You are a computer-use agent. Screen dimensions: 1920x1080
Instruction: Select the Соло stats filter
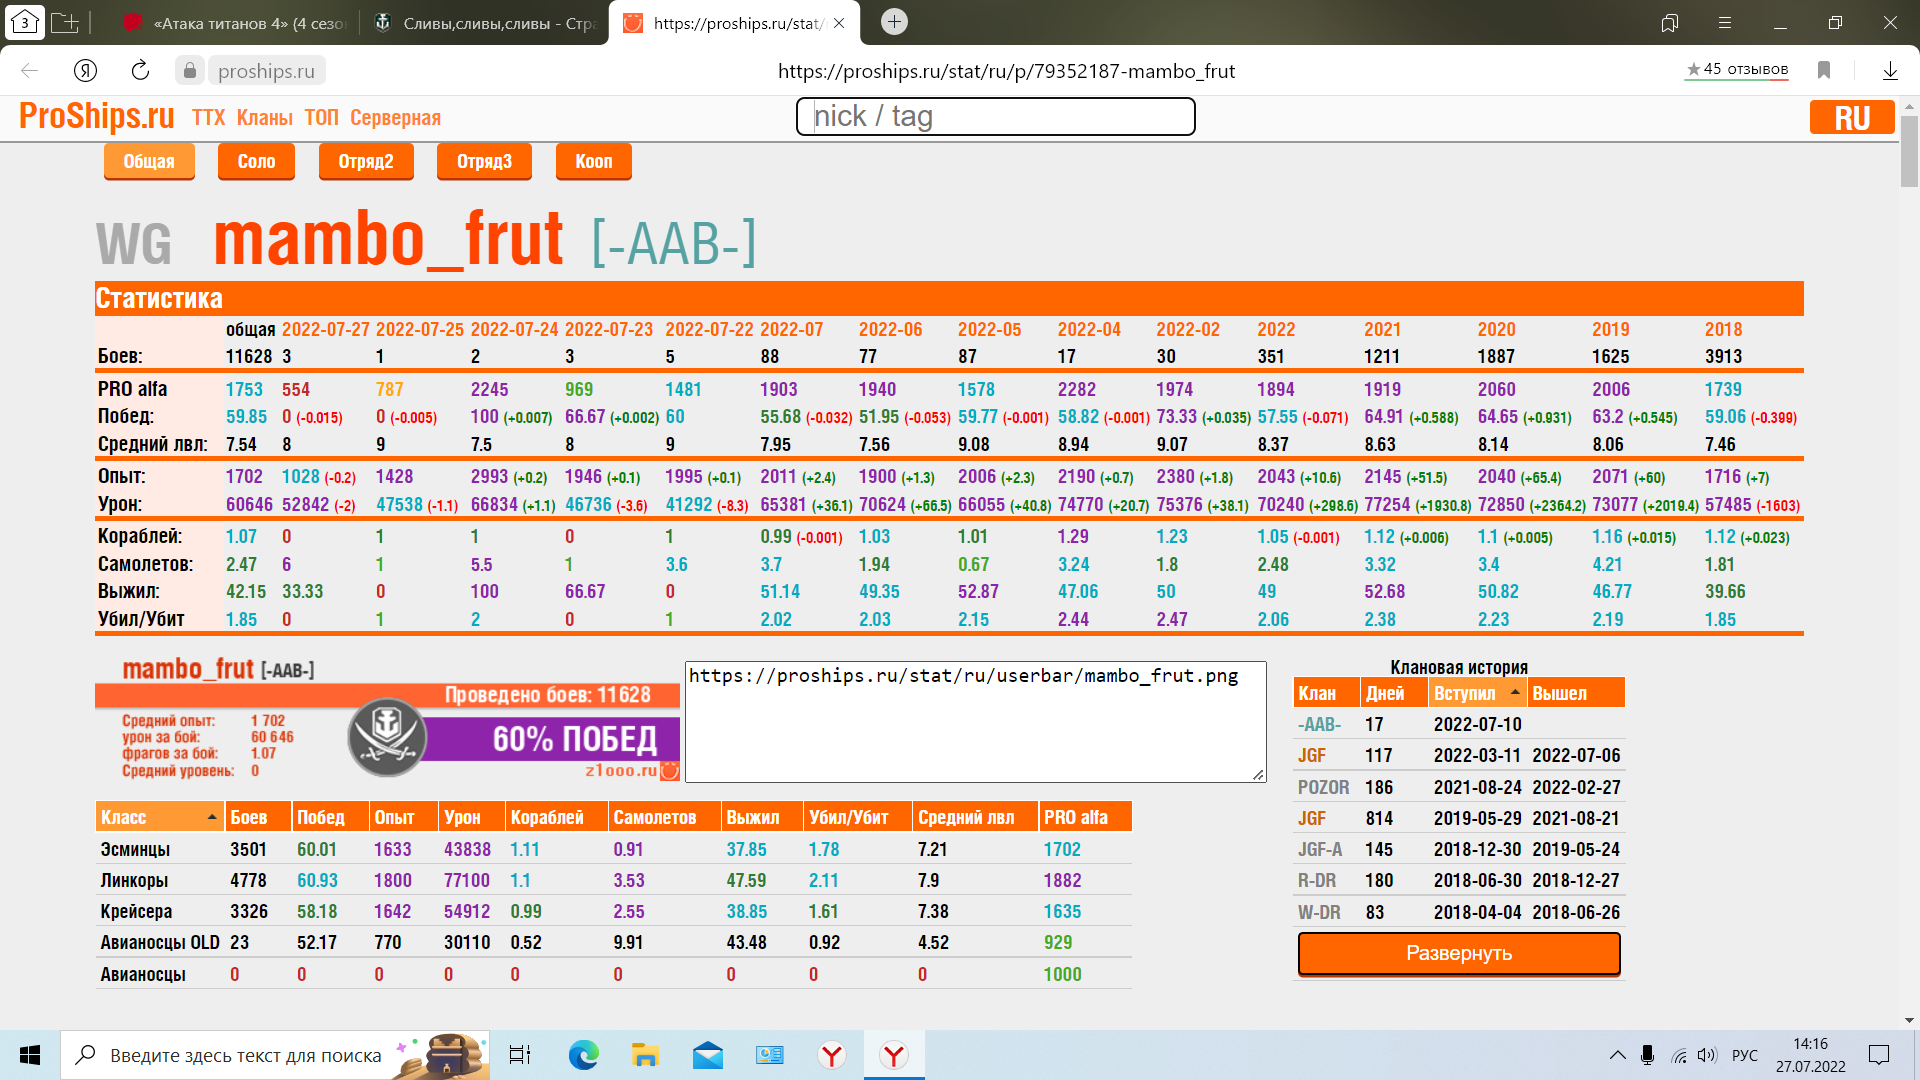tap(256, 161)
